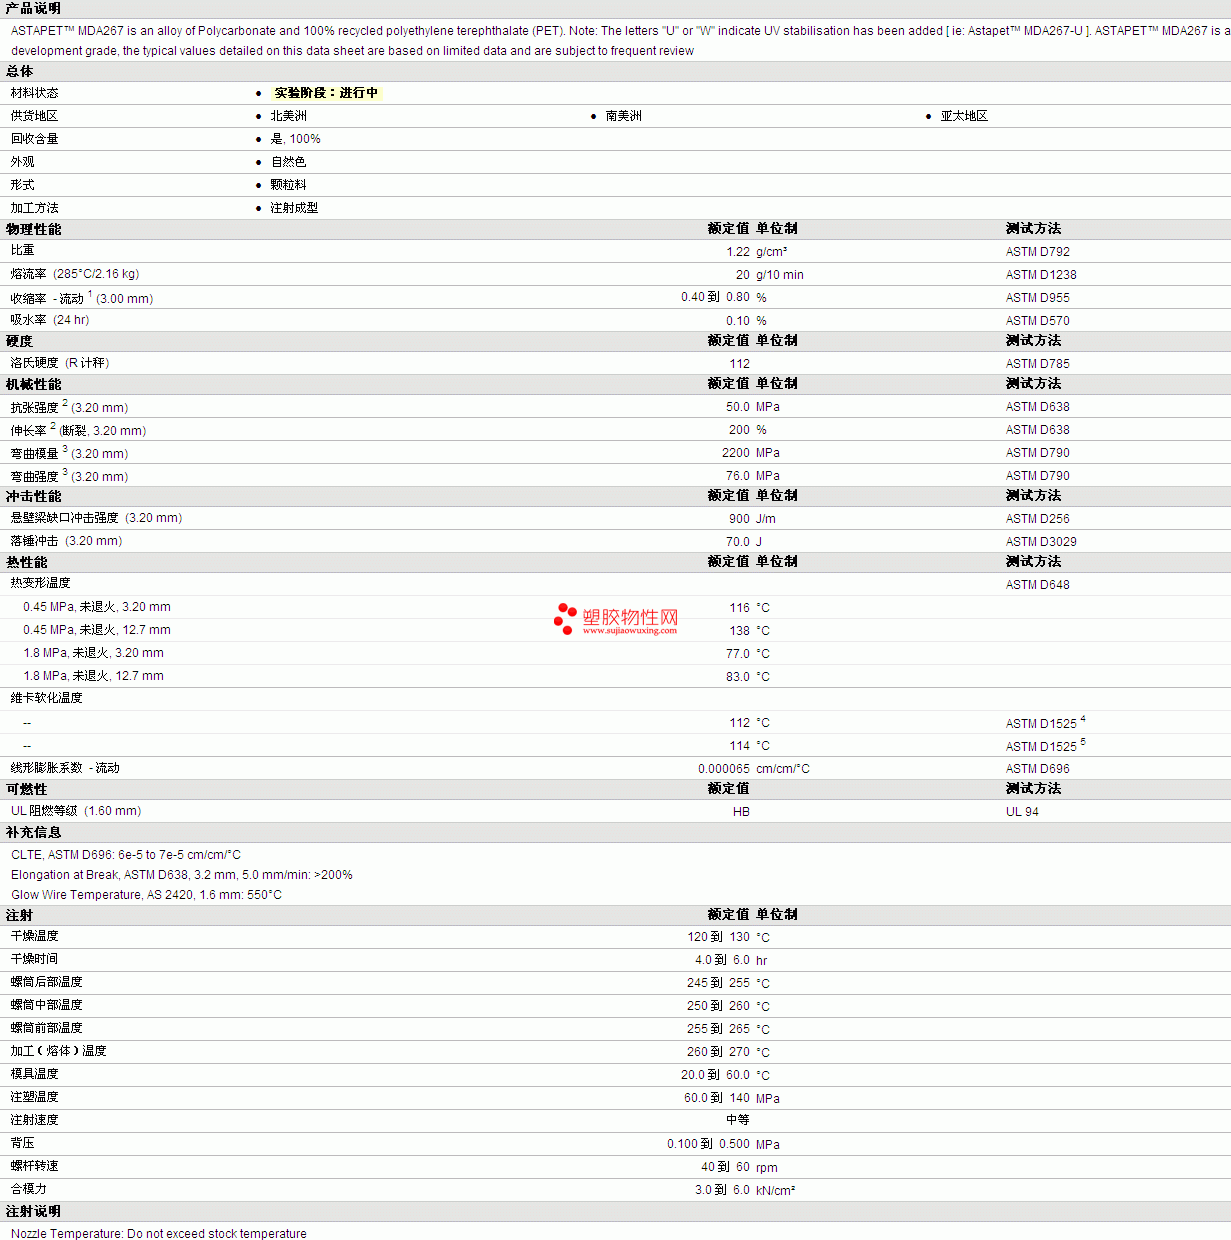Click the ASTM D696 test method

tap(1037, 769)
